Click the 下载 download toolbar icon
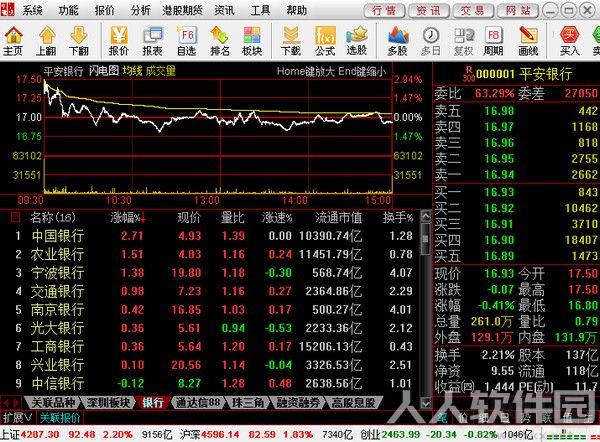Viewport: 600px width, 442px height. coord(291,41)
